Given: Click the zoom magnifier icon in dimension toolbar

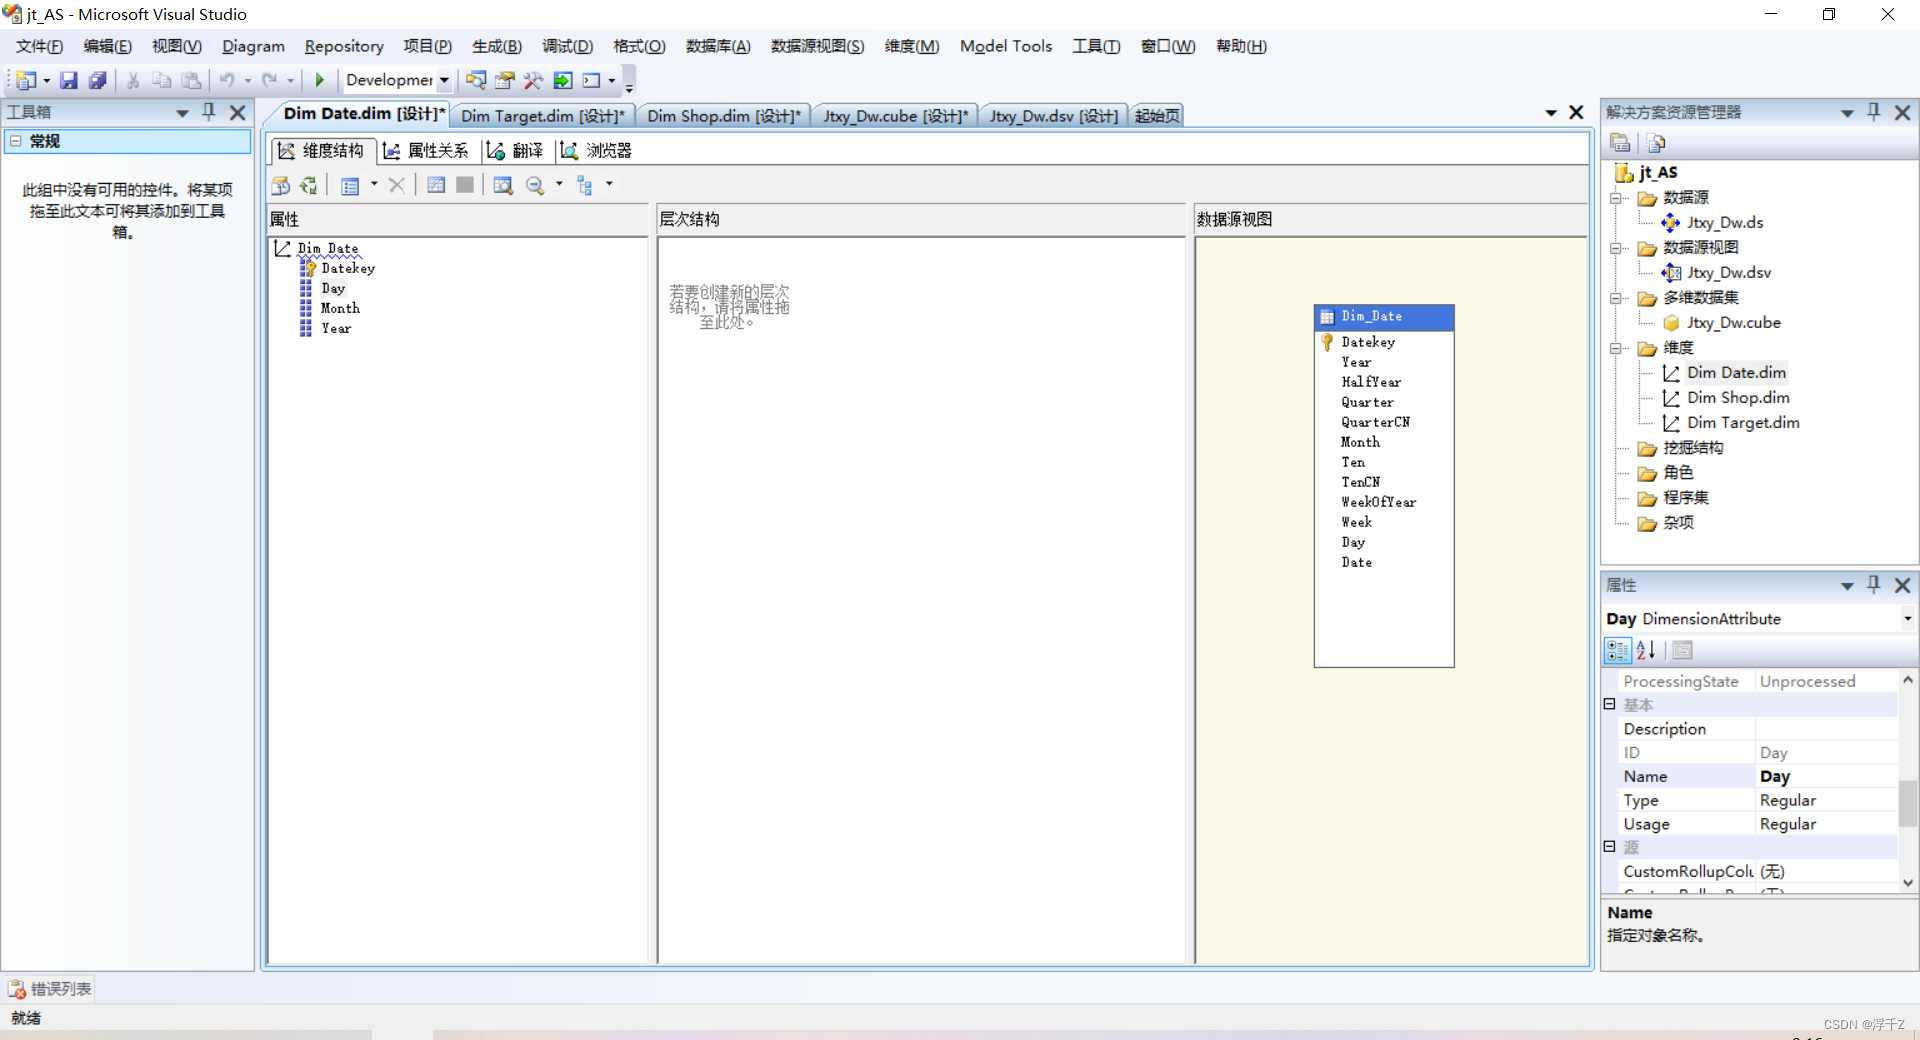Looking at the screenshot, I should [x=535, y=185].
